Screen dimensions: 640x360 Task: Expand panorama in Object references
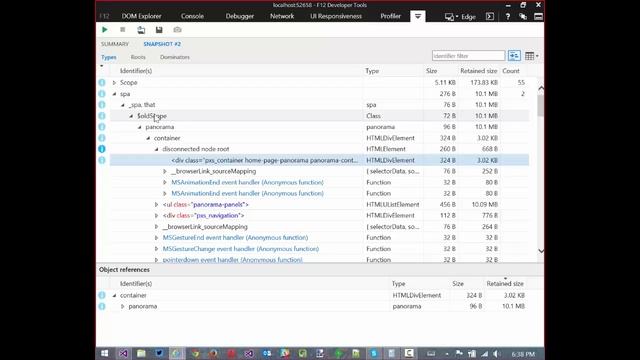[122, 306]
